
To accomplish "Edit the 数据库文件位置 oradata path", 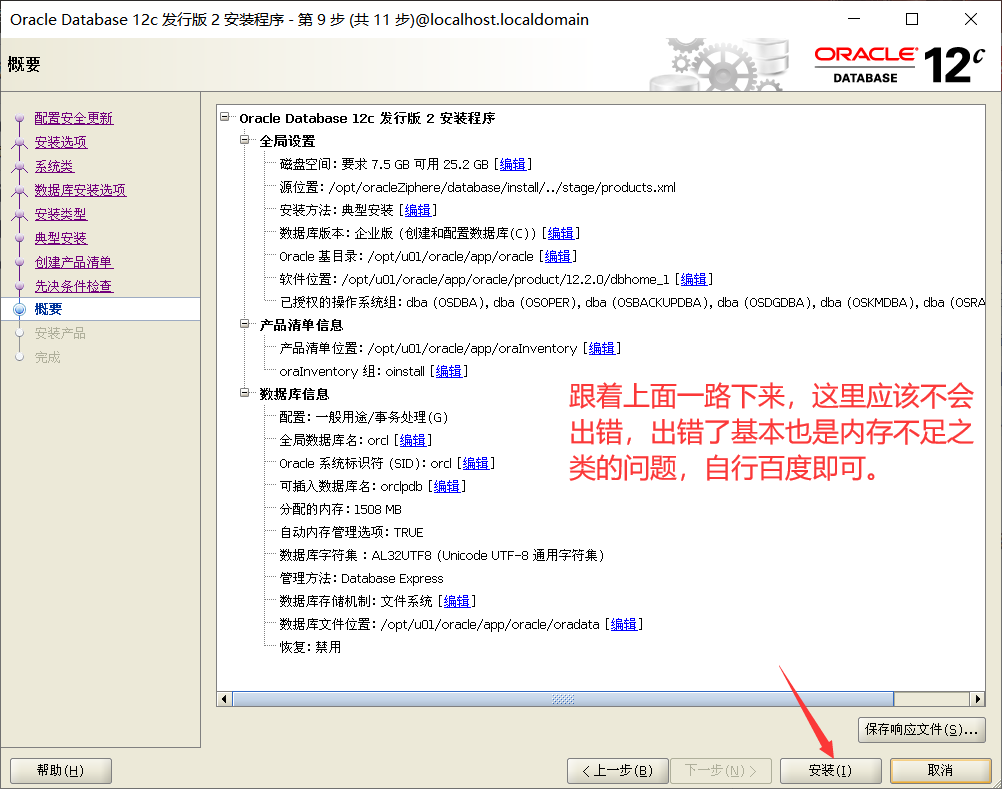I will [x=624, y=624].
